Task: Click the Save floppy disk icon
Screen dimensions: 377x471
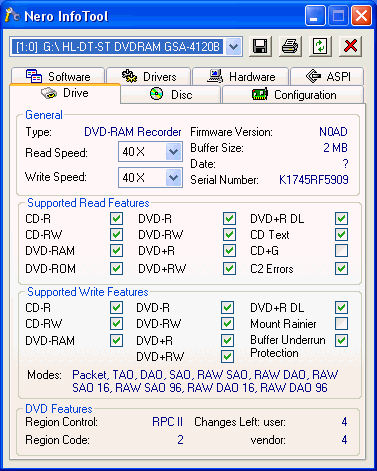Action: tap(260, 46)
